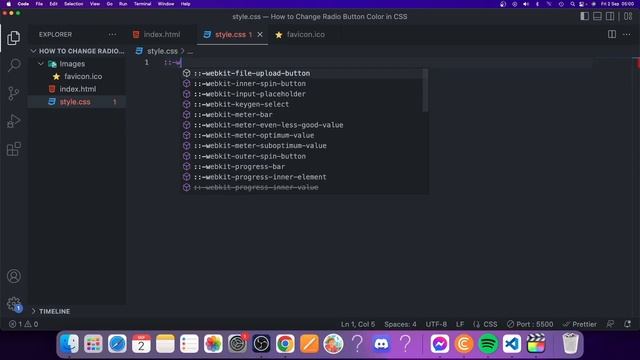
Task: Choose ::-webkit-meter-even-less-good-value suggestion
Action: pos(302,125)
